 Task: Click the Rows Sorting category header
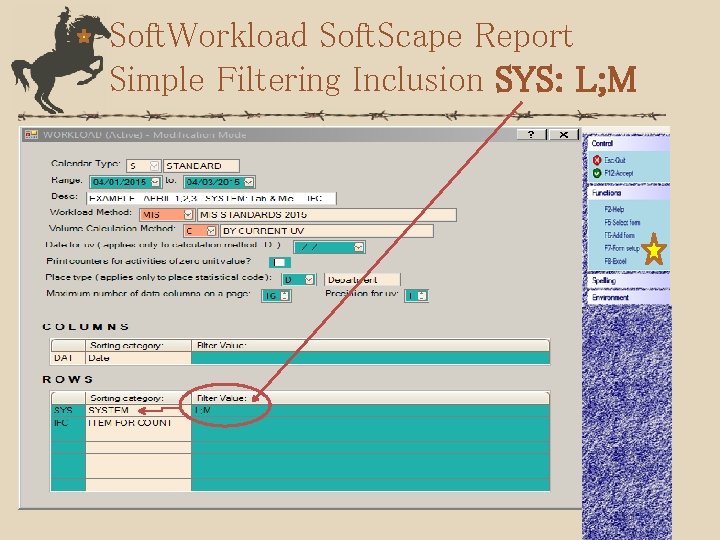point(138,398)
